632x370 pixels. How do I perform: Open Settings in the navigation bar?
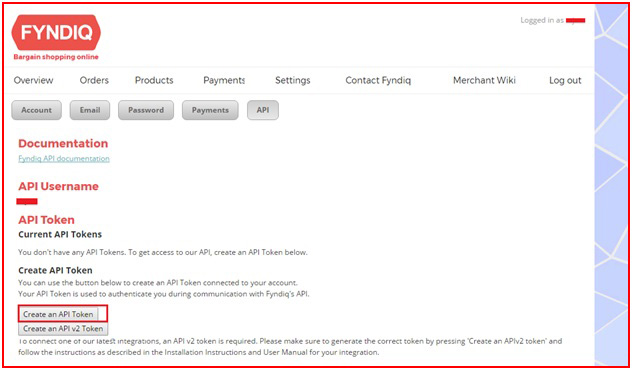click(x=293, y=80)
